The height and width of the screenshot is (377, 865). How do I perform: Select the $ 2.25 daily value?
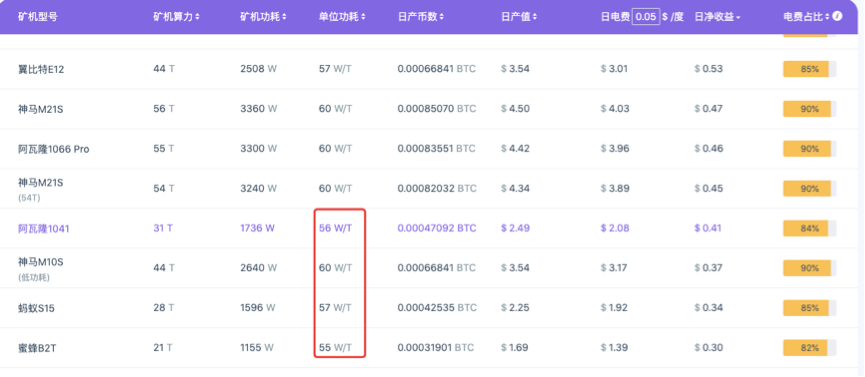(515, 308)
